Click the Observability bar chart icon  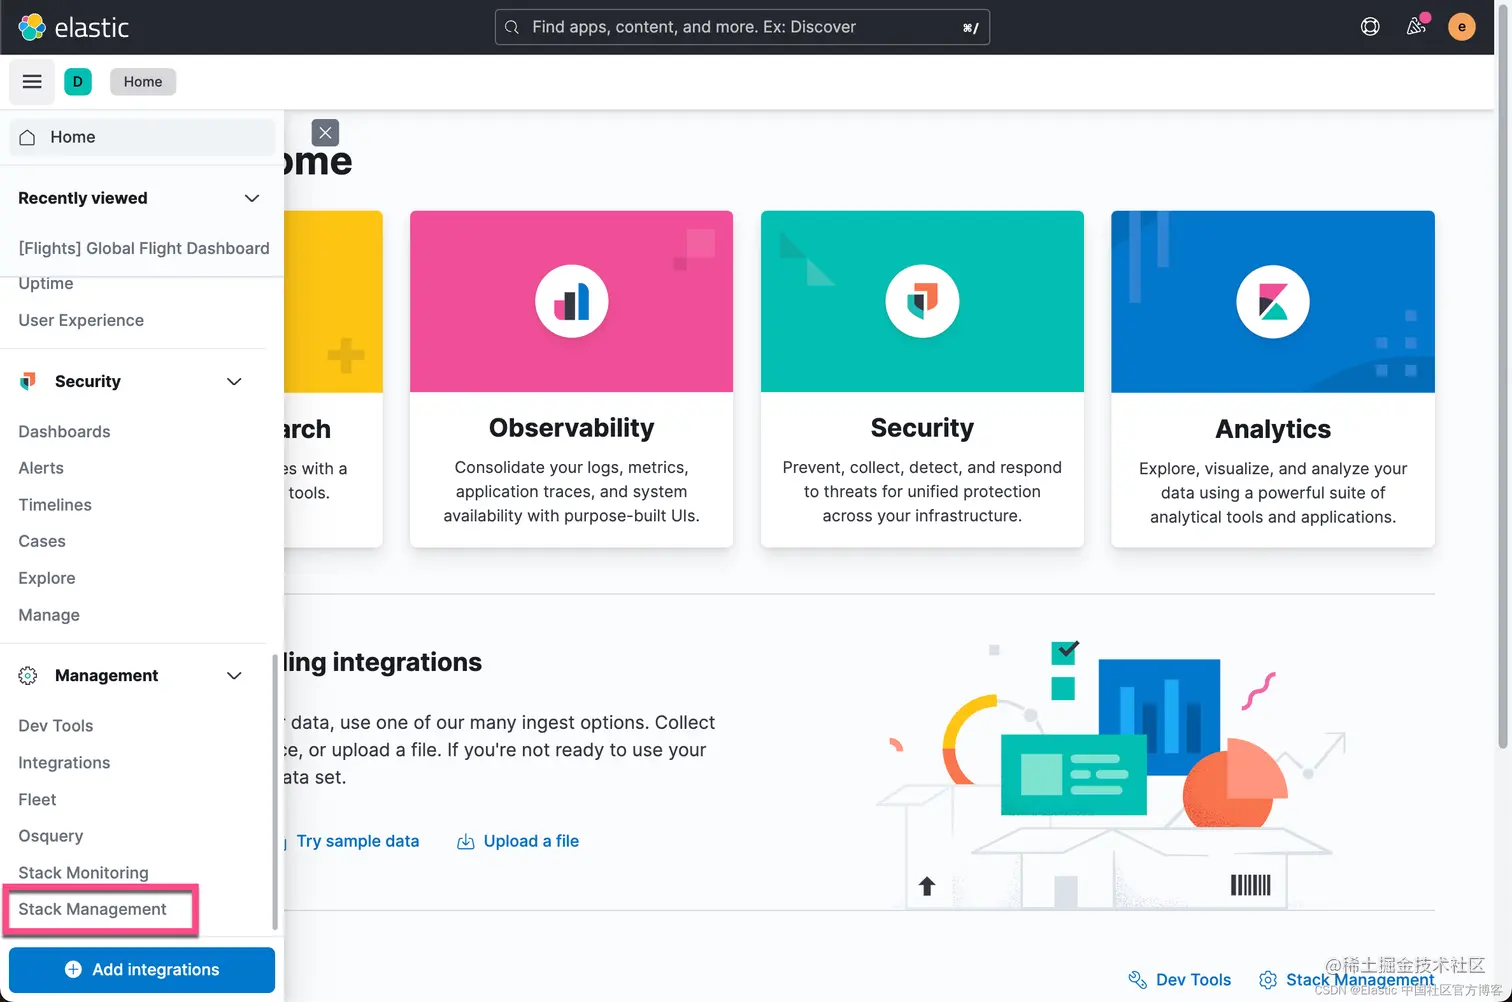point(572,301)
